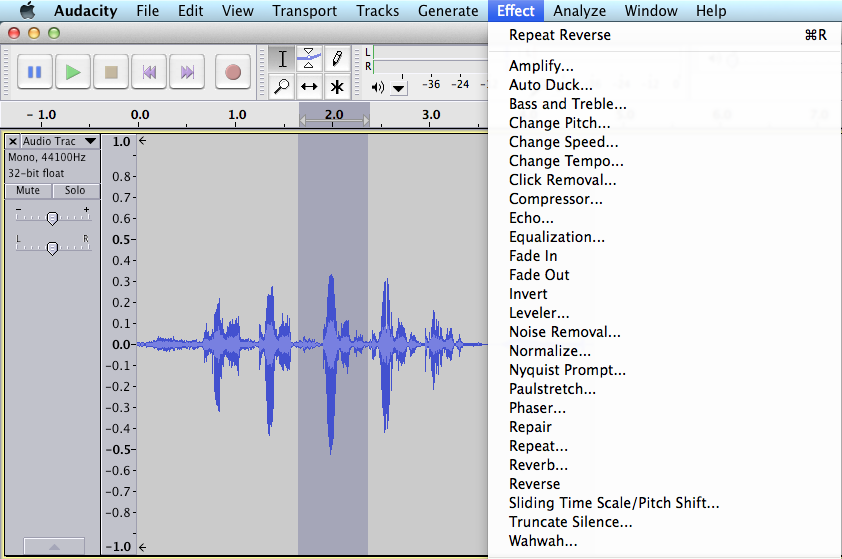Viewport: 842px width, 559px height.
Task: Choose the Truncate Silence... effect
Action: coord(665,522)
